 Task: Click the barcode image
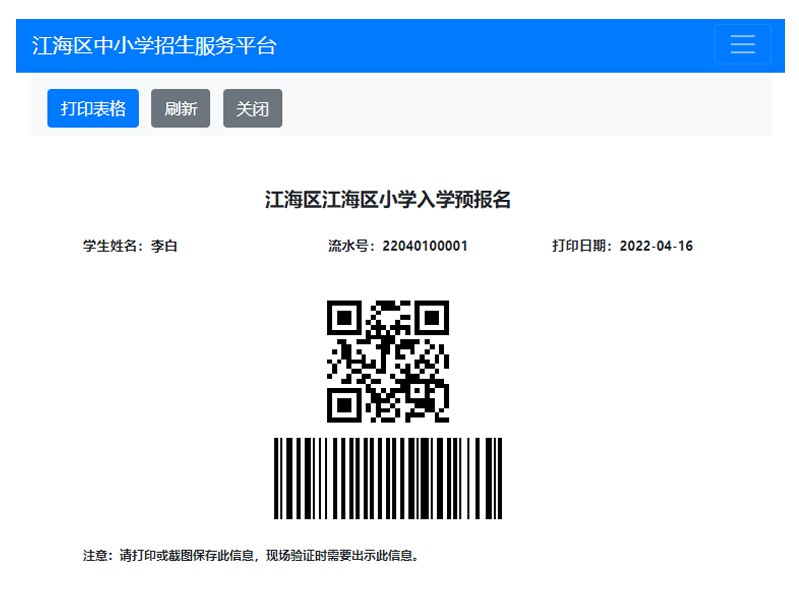[388, 478]
